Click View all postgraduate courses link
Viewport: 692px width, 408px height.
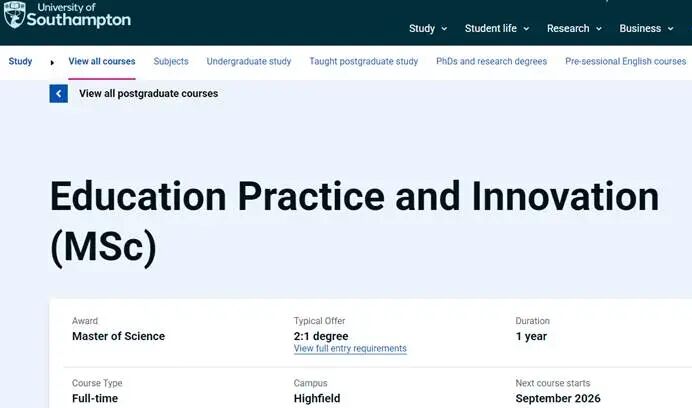[149, 94]
